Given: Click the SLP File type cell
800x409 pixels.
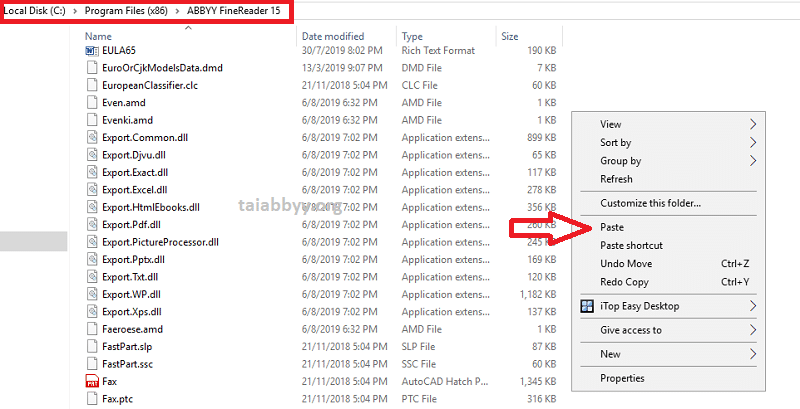Looking at the screenshot, I should click(x=418, y=346).
